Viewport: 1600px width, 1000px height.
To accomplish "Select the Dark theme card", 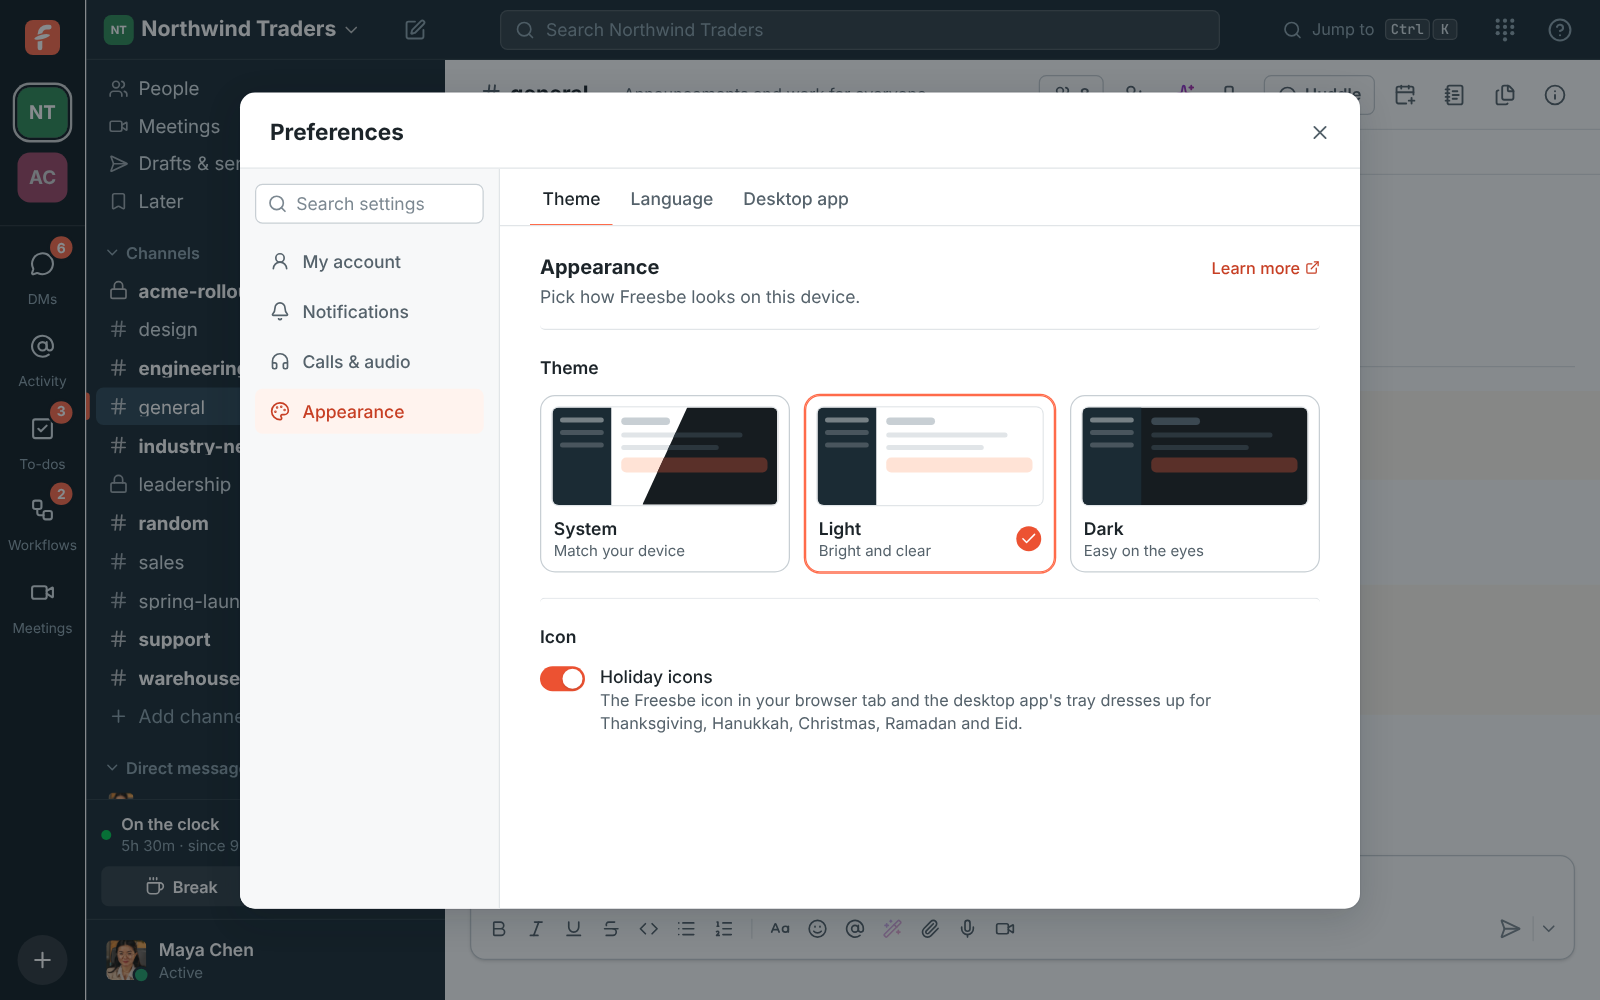I will (x=1195, y=484).
